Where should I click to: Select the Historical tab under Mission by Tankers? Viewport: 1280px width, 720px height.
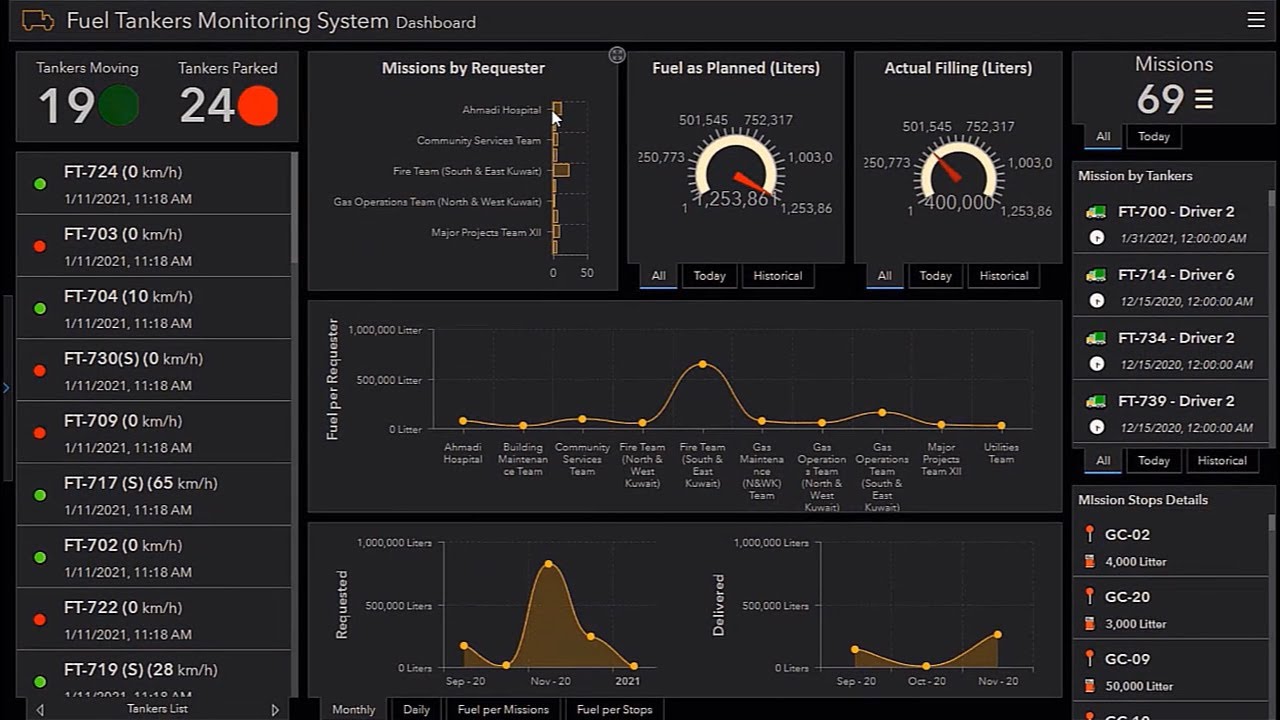(1222, 461)
